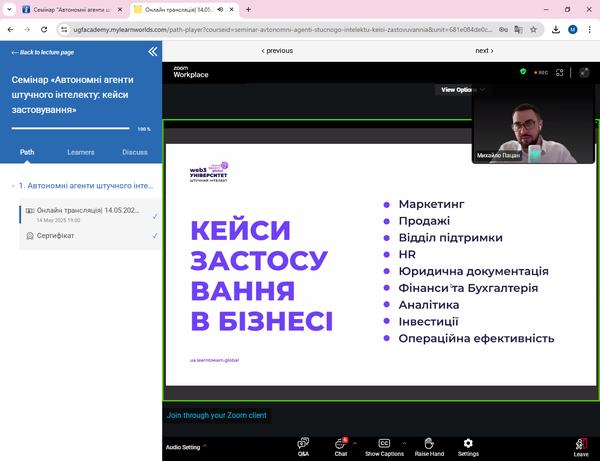Open the View Options dropdown
Viewport: 600px width, 461px height.
tap(463, 90)
